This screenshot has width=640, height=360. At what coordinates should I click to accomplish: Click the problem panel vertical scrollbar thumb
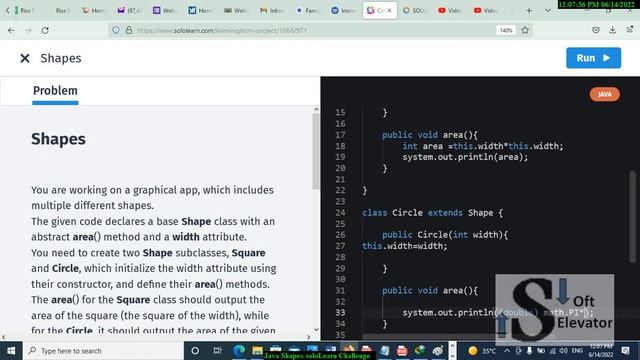(x=316, y=151)
